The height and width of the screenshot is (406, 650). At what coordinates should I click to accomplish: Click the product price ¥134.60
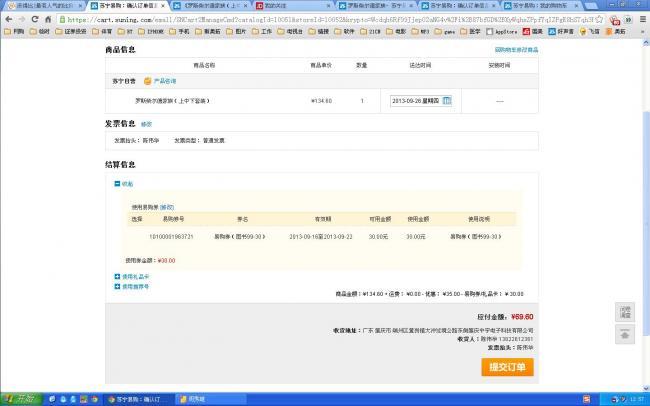tap(321, 101)
